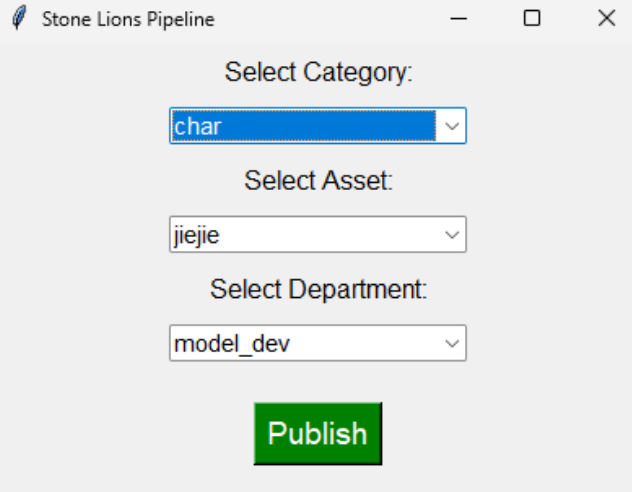
Task: Click blank space left of Category combobox
Action: (x=85, y=126)
